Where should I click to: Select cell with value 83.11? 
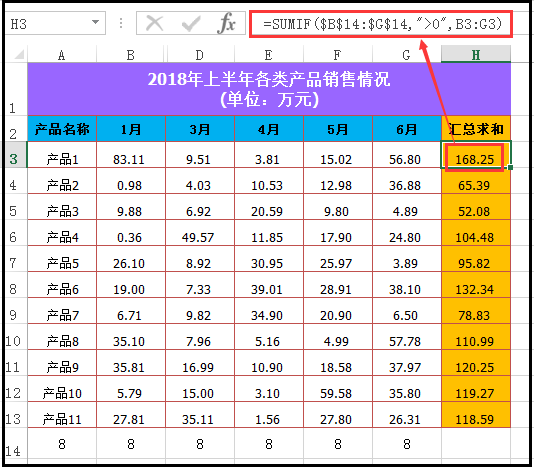(131, 155)
